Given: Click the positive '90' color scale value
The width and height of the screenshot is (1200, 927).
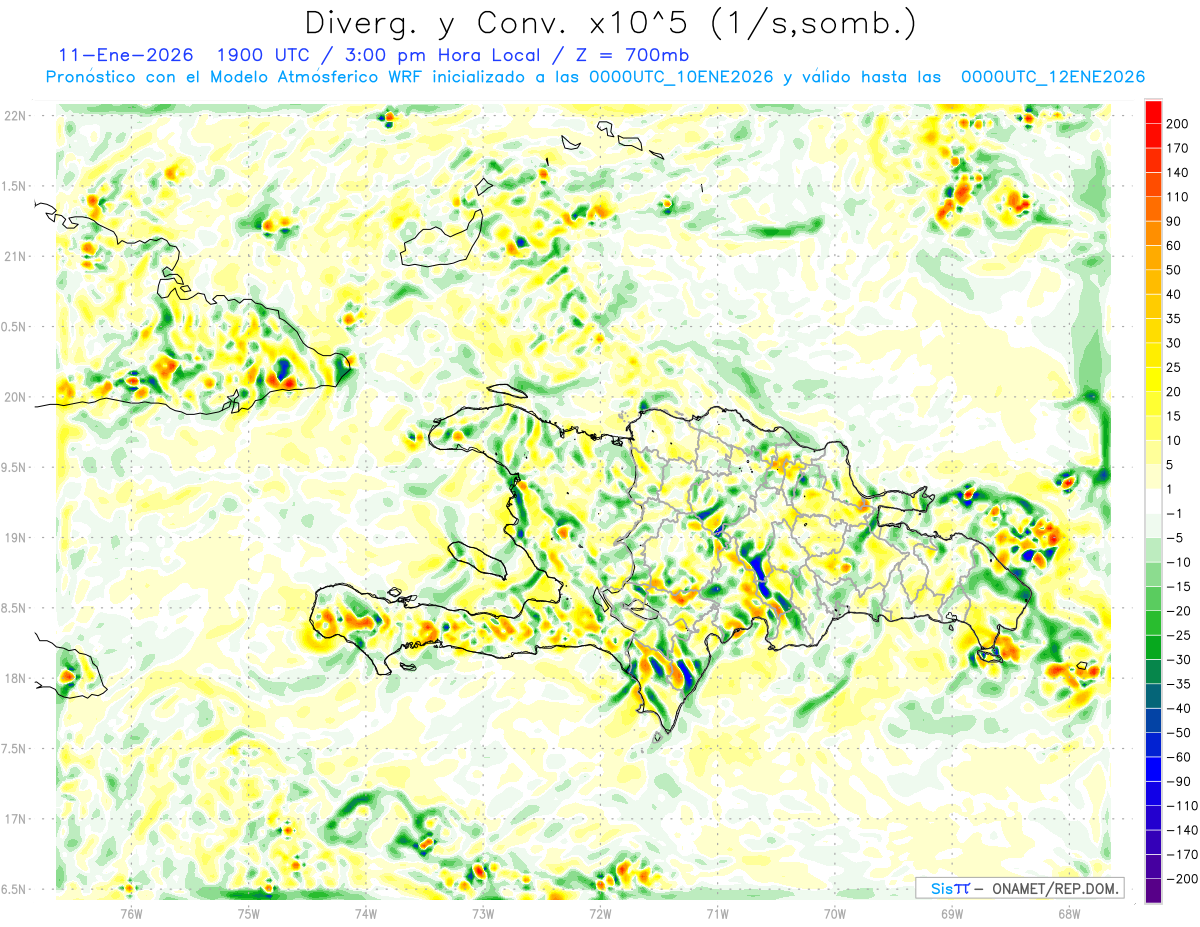Looking at the screenshot, I should (1175, 221).
